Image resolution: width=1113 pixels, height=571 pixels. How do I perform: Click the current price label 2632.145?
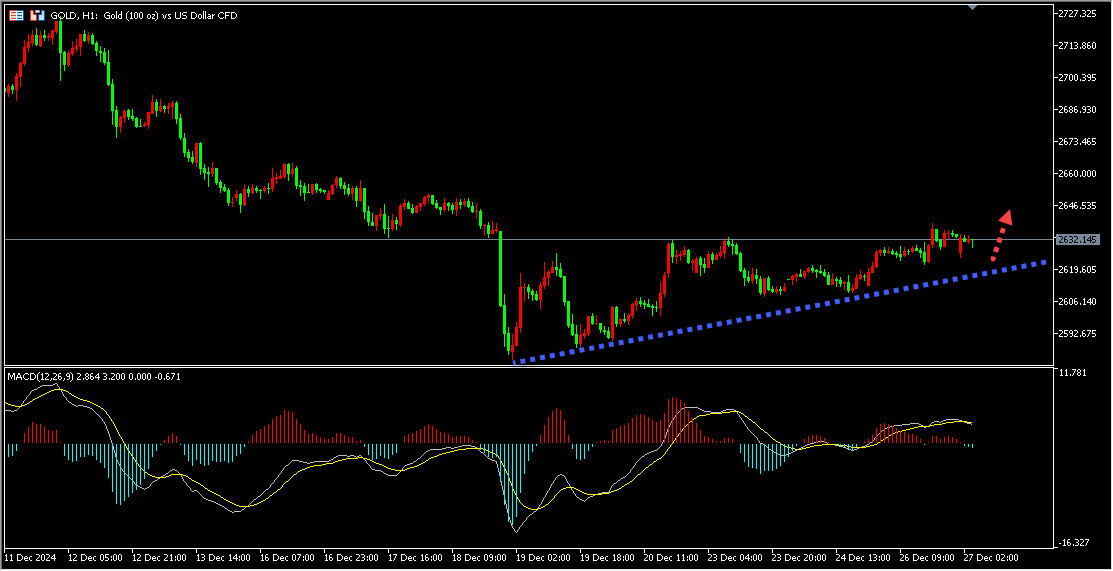[x=1078, y=240]
